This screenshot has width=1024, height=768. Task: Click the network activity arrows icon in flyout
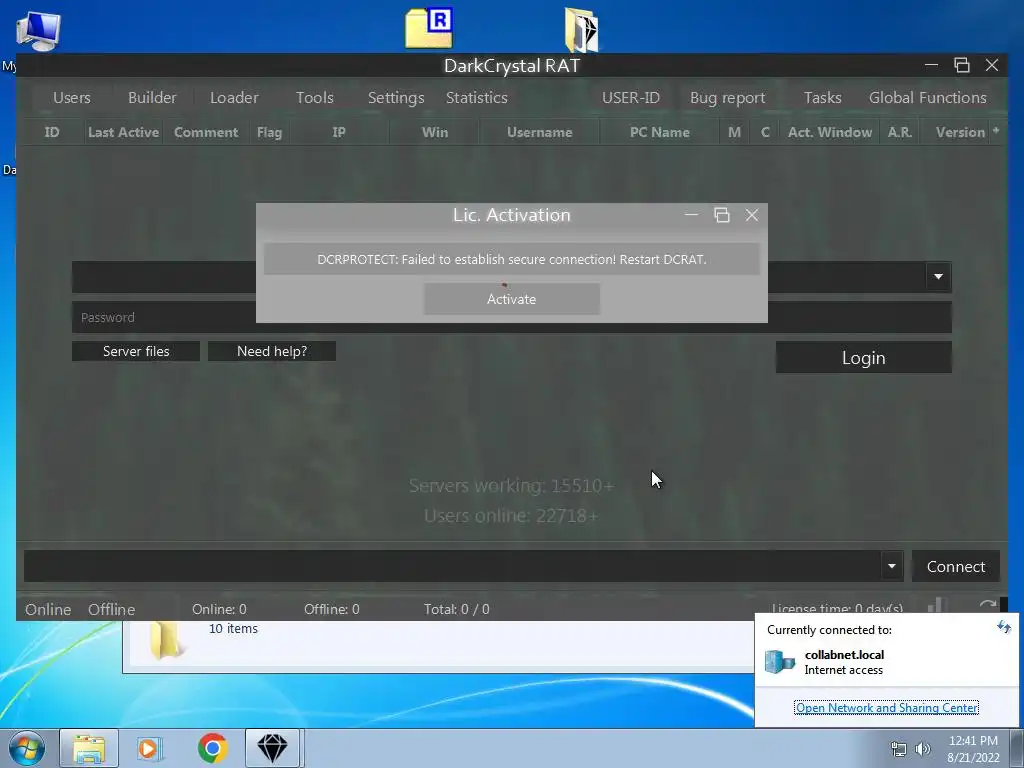[x=1004, y=628]
